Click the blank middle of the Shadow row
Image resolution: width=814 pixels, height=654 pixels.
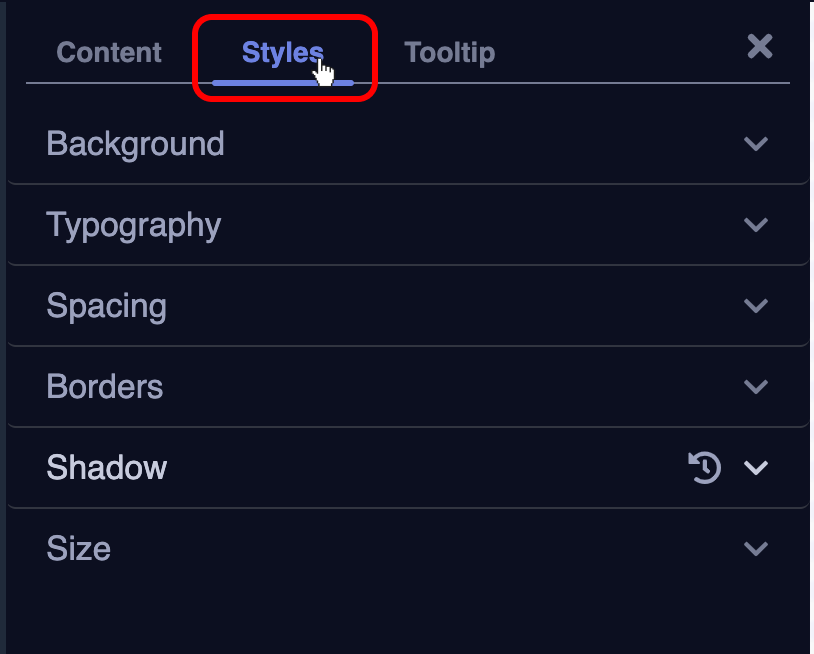[x=420, y=467]
